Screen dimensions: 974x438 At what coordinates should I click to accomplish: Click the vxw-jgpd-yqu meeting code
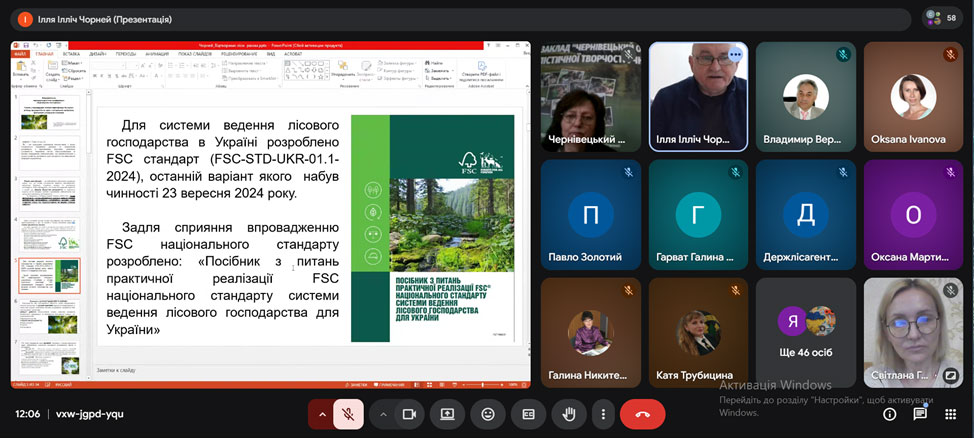[x=89, y=413]
